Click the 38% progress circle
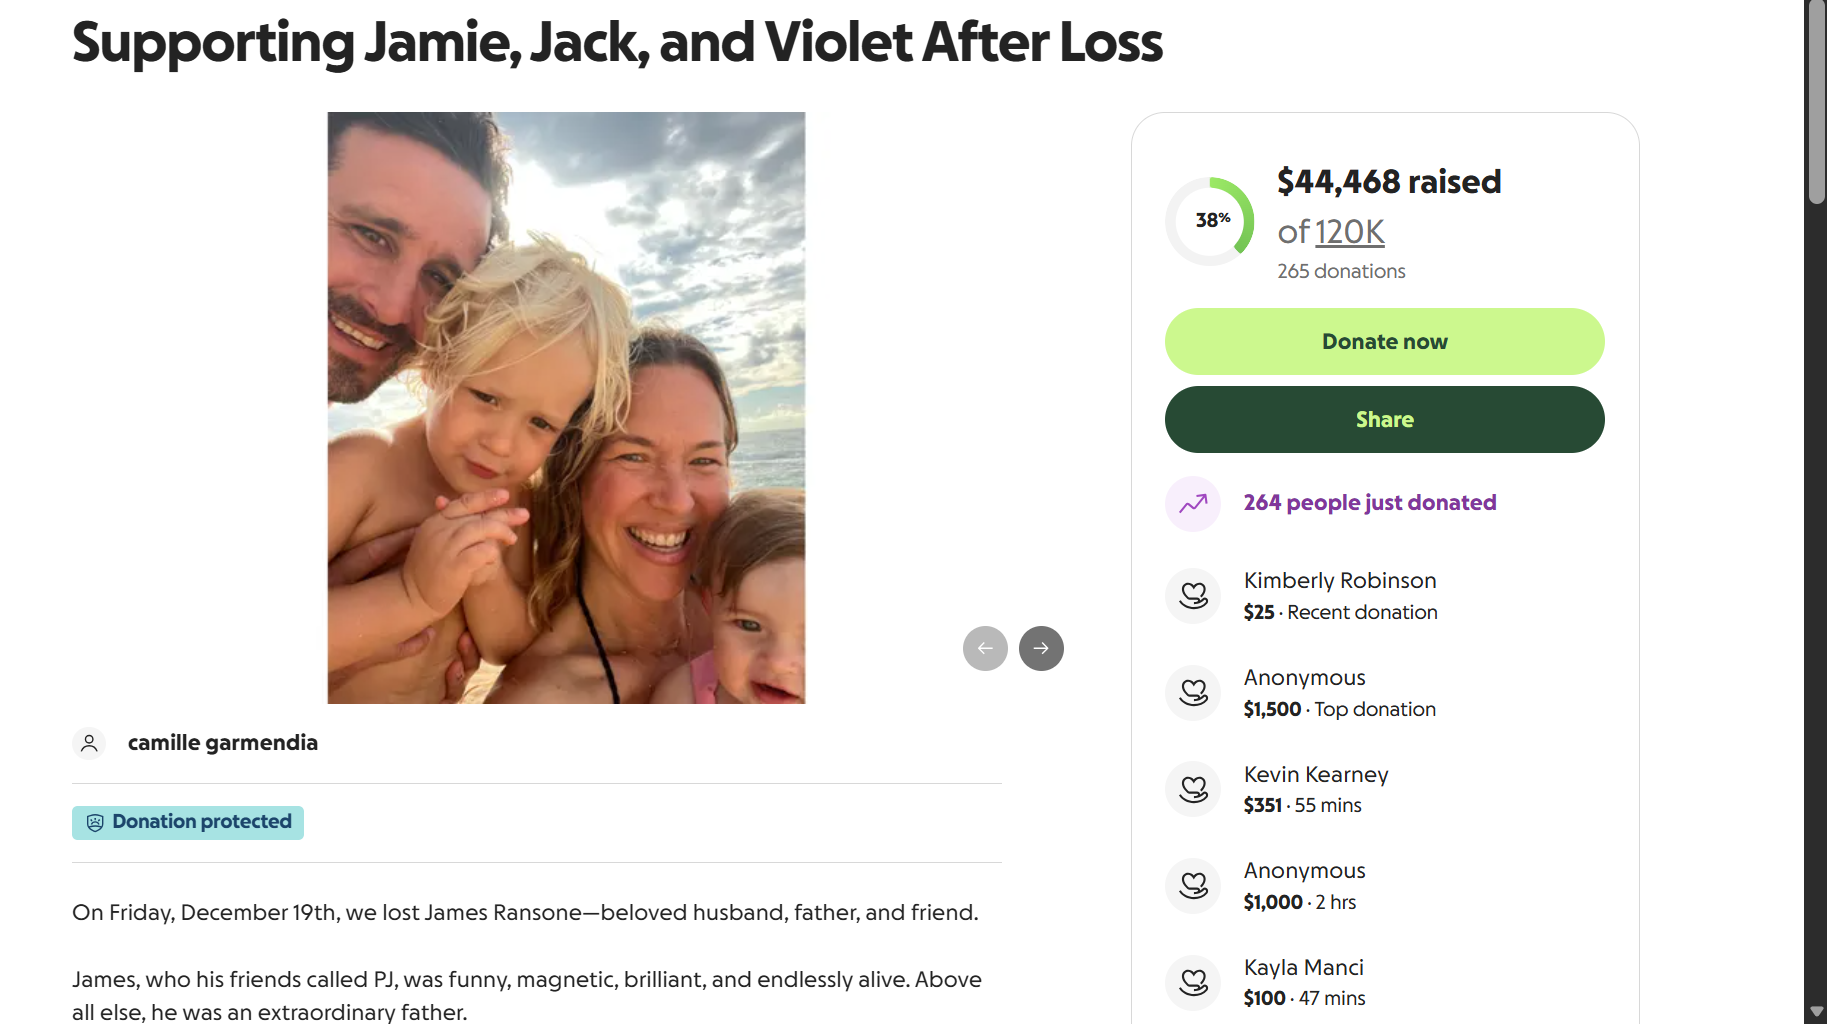Screen dimensions: 1827x1024 [1210, 221]
